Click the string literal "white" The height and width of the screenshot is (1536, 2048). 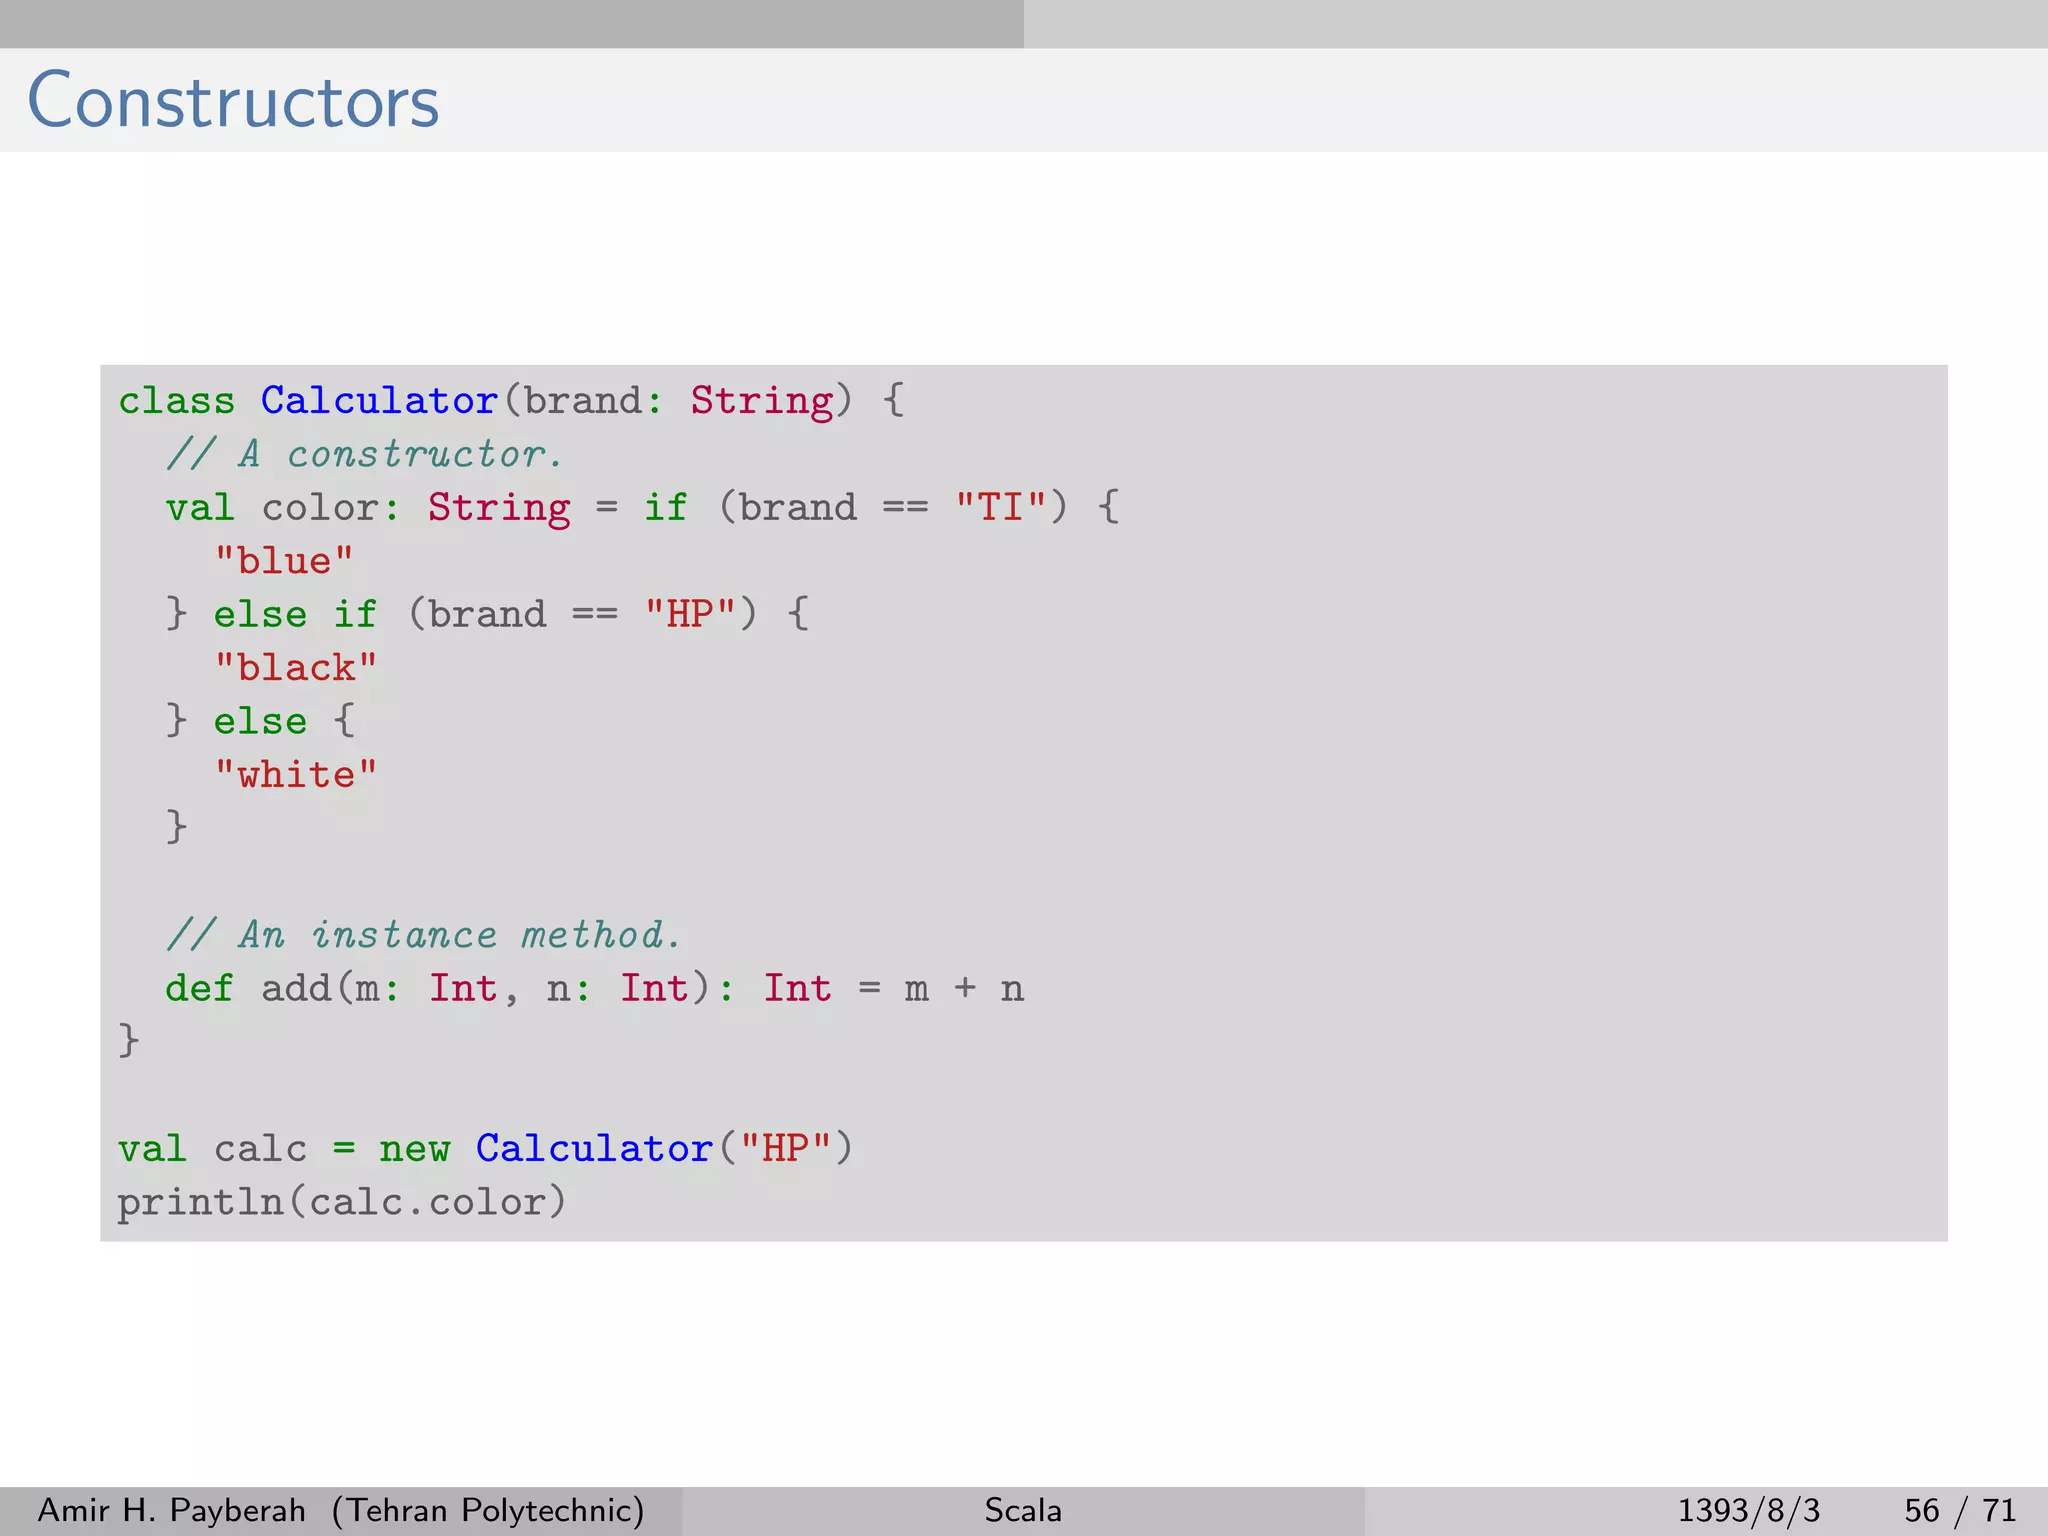296,774
